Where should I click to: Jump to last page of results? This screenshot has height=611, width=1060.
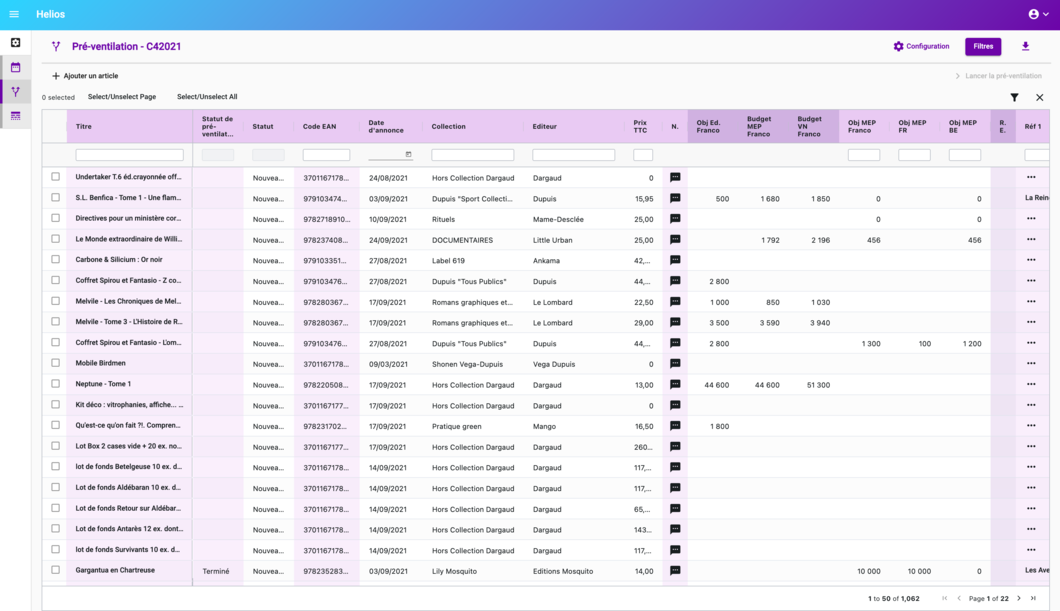[x=1034, y=598]
